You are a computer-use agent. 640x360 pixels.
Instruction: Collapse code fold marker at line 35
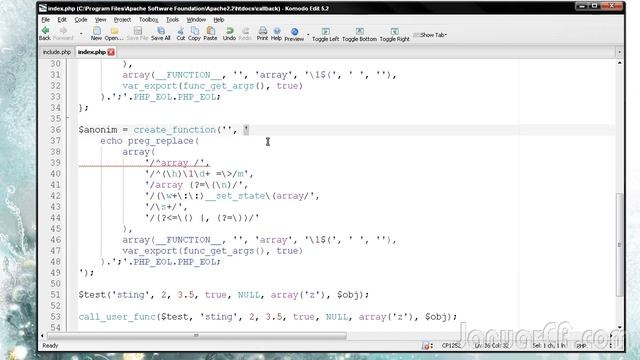[67, 118]
